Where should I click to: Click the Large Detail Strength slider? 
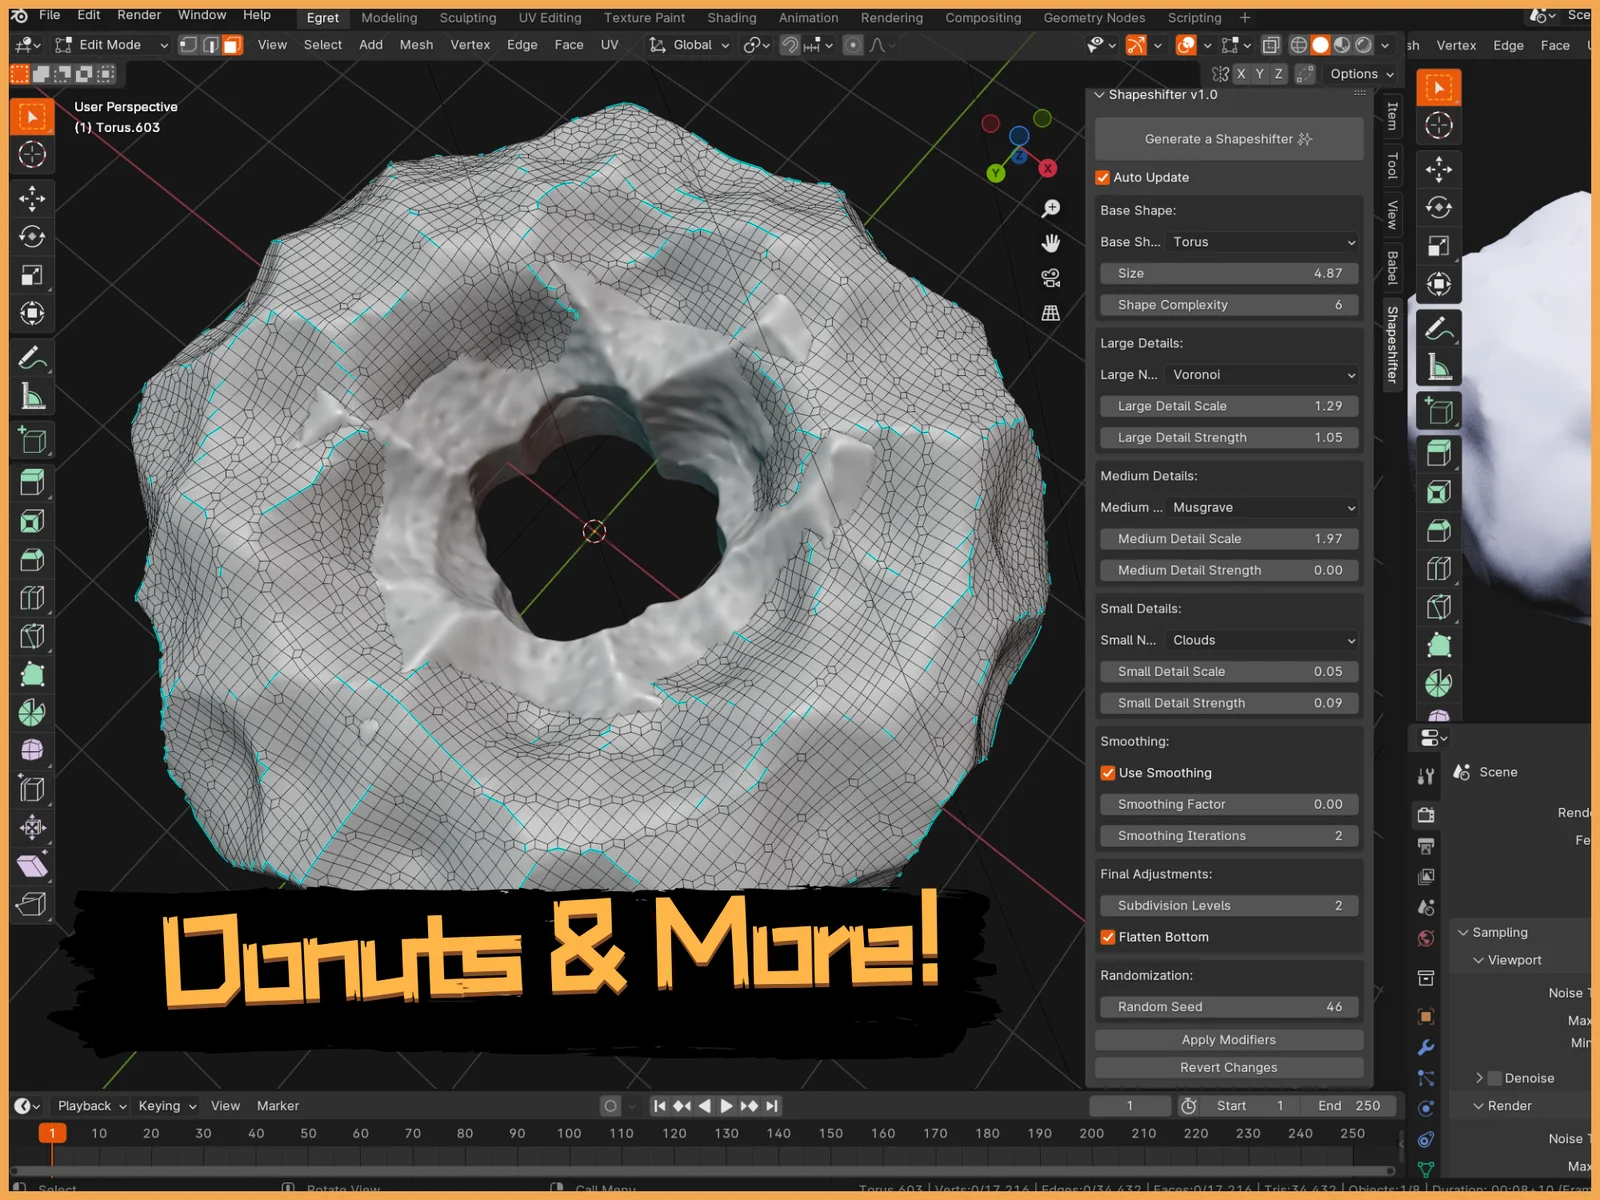tap(1228, 438)
